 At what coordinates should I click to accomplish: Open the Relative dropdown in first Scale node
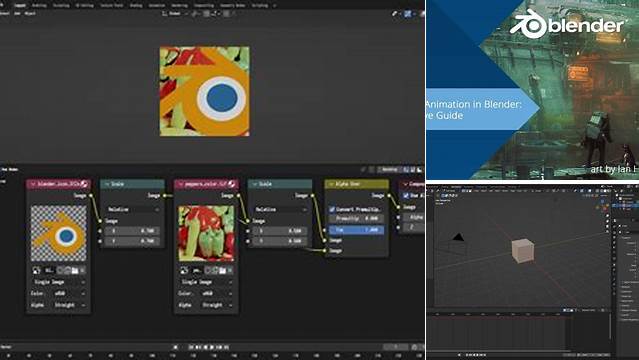coord(132,209)
